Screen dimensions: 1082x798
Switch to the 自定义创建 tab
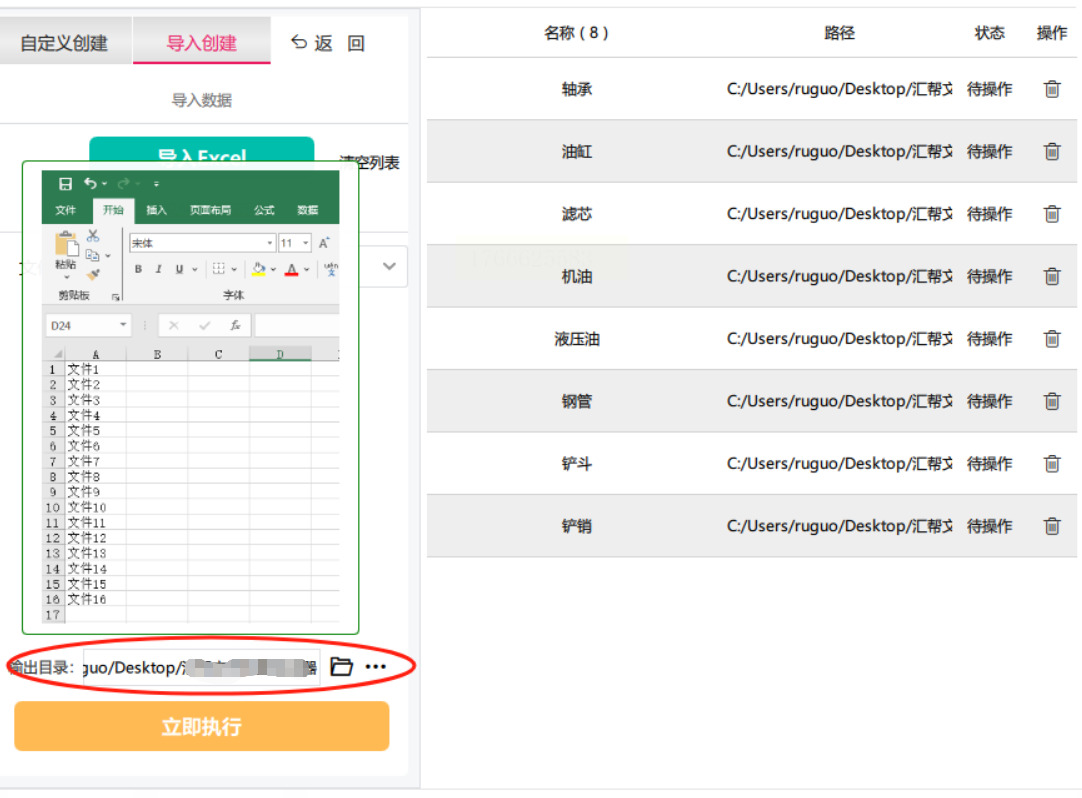point(64,43)
